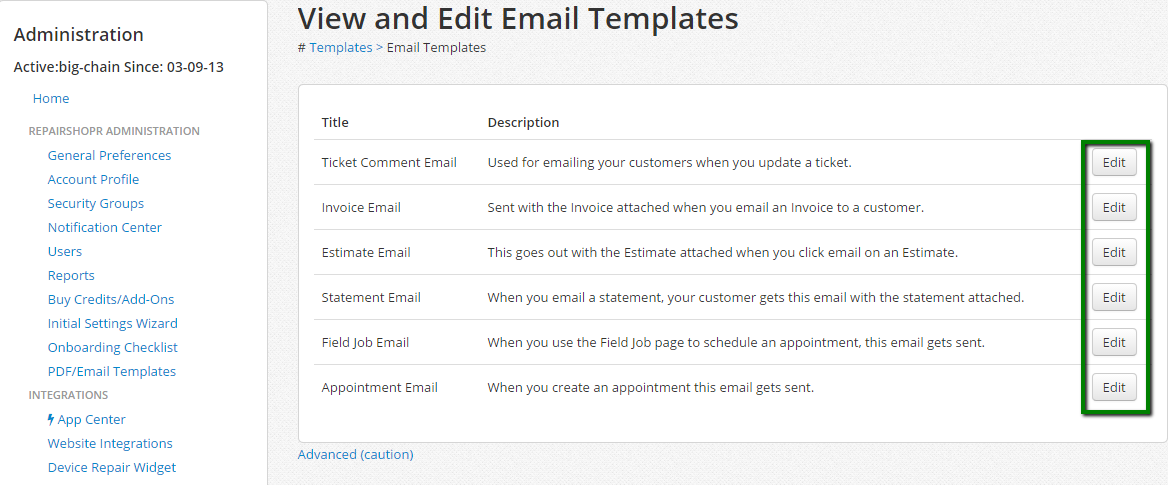
Task: Edit the Statement Email template
Action: click(1113, 298)
